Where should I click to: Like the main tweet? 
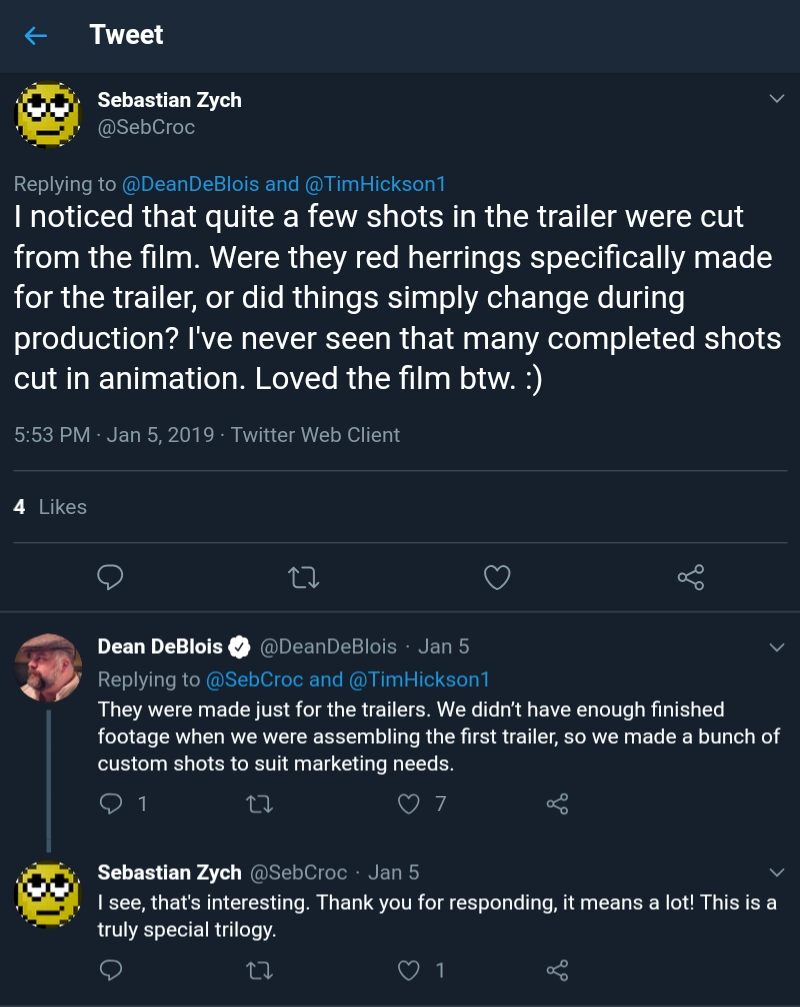coord(496,577)
